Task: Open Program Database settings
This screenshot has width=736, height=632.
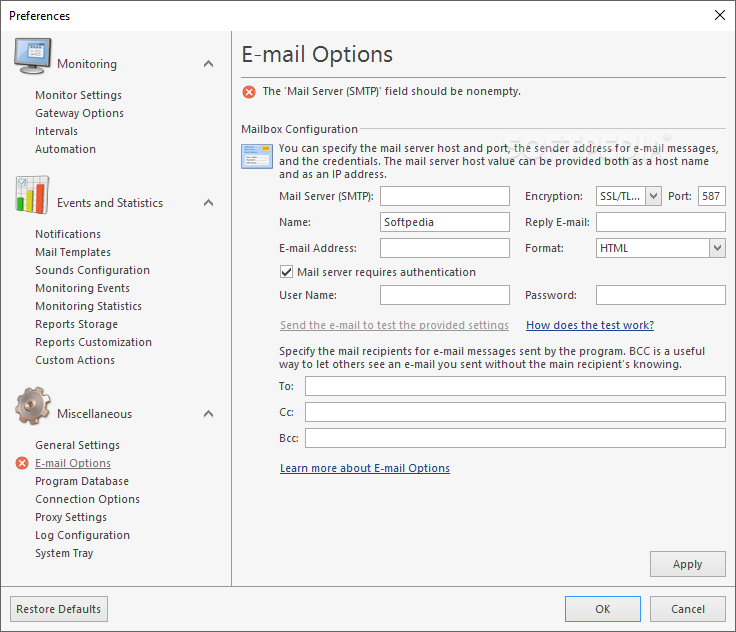Action: [82, 481]
